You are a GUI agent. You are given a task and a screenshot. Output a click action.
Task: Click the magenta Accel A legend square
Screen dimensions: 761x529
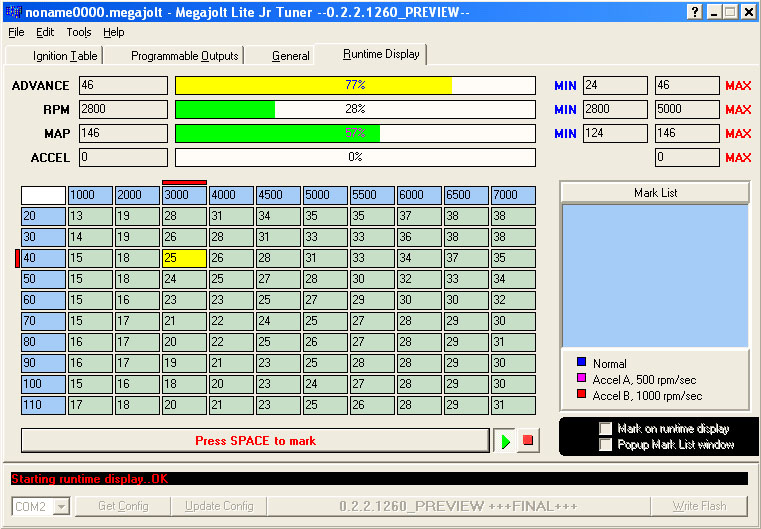tap(581, 378)
